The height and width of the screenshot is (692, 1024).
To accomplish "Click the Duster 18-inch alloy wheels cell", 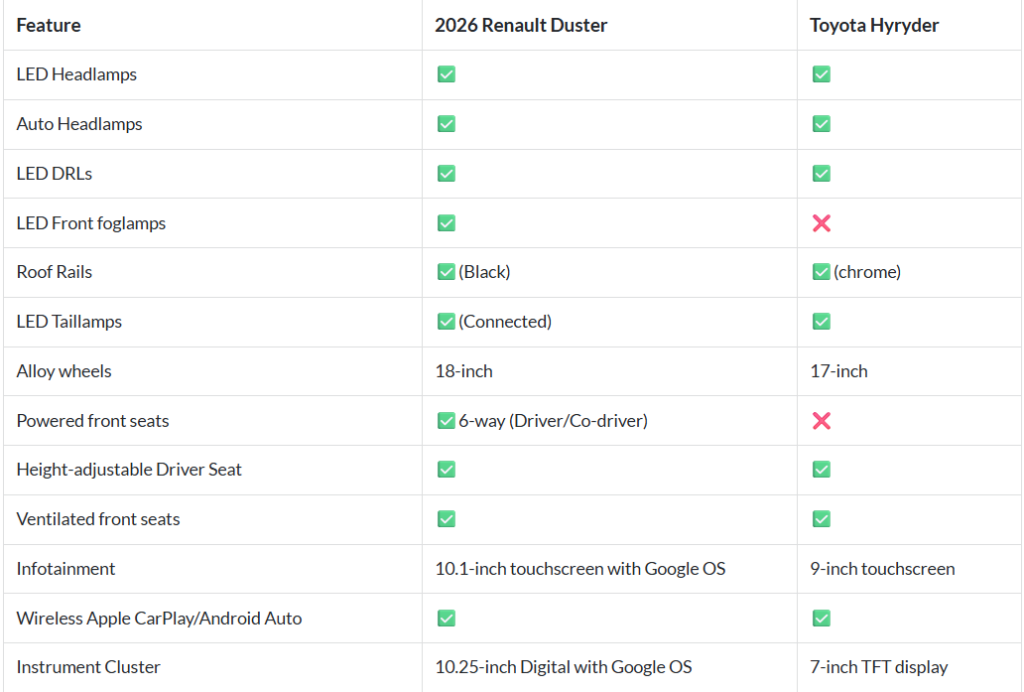I will point(464,371).
